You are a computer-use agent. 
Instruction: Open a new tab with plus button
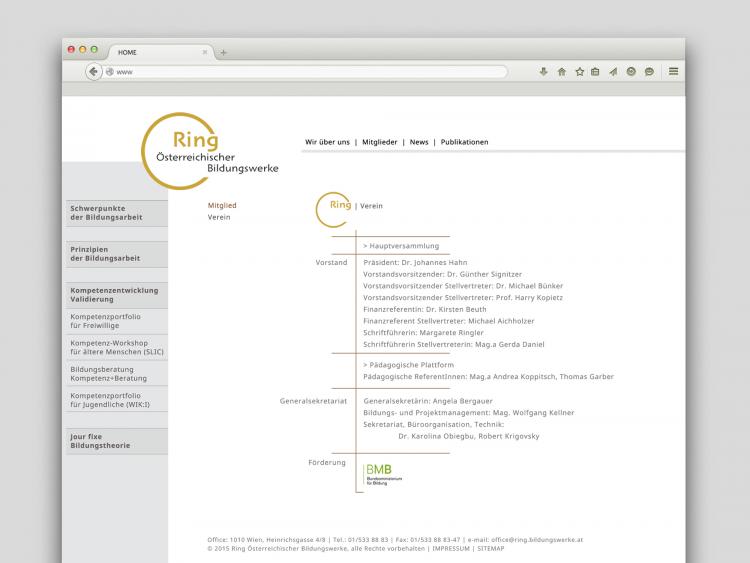pos(223,53)
